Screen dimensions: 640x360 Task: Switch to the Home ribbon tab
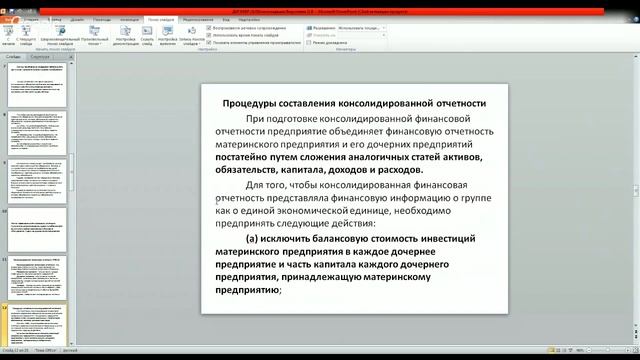(x=31, y=20)
